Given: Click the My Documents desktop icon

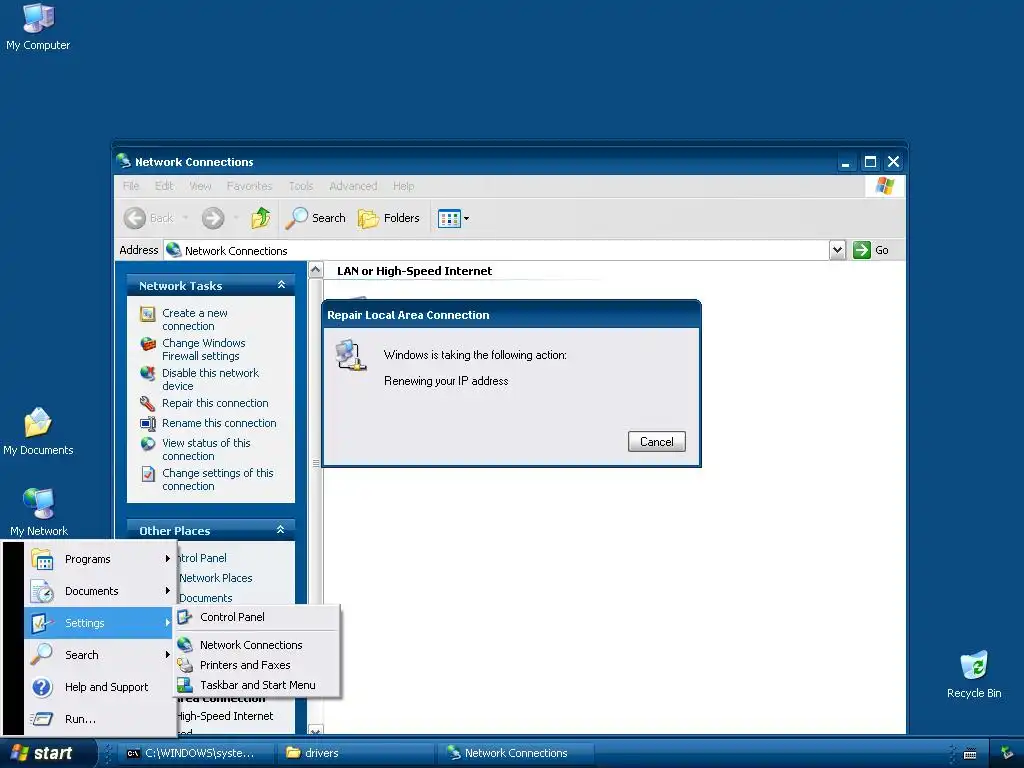Looking at the screenshot, I should point(38,431).
